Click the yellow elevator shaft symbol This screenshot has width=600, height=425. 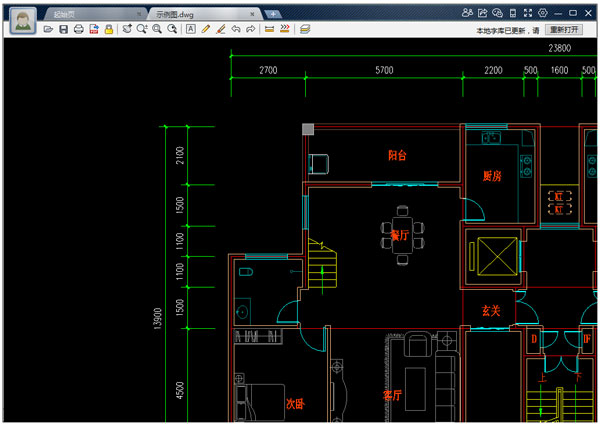tap(497, 256)
